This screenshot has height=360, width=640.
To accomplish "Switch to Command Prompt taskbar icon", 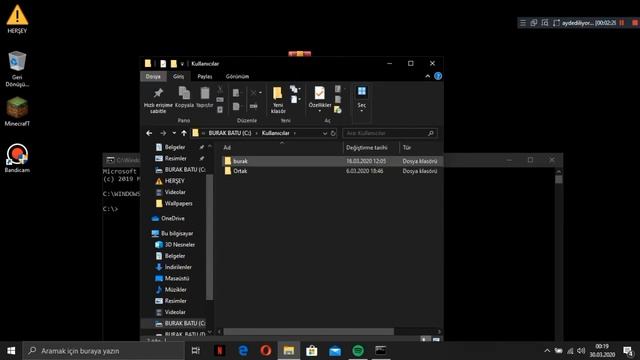I will click(x=381, y=351).
